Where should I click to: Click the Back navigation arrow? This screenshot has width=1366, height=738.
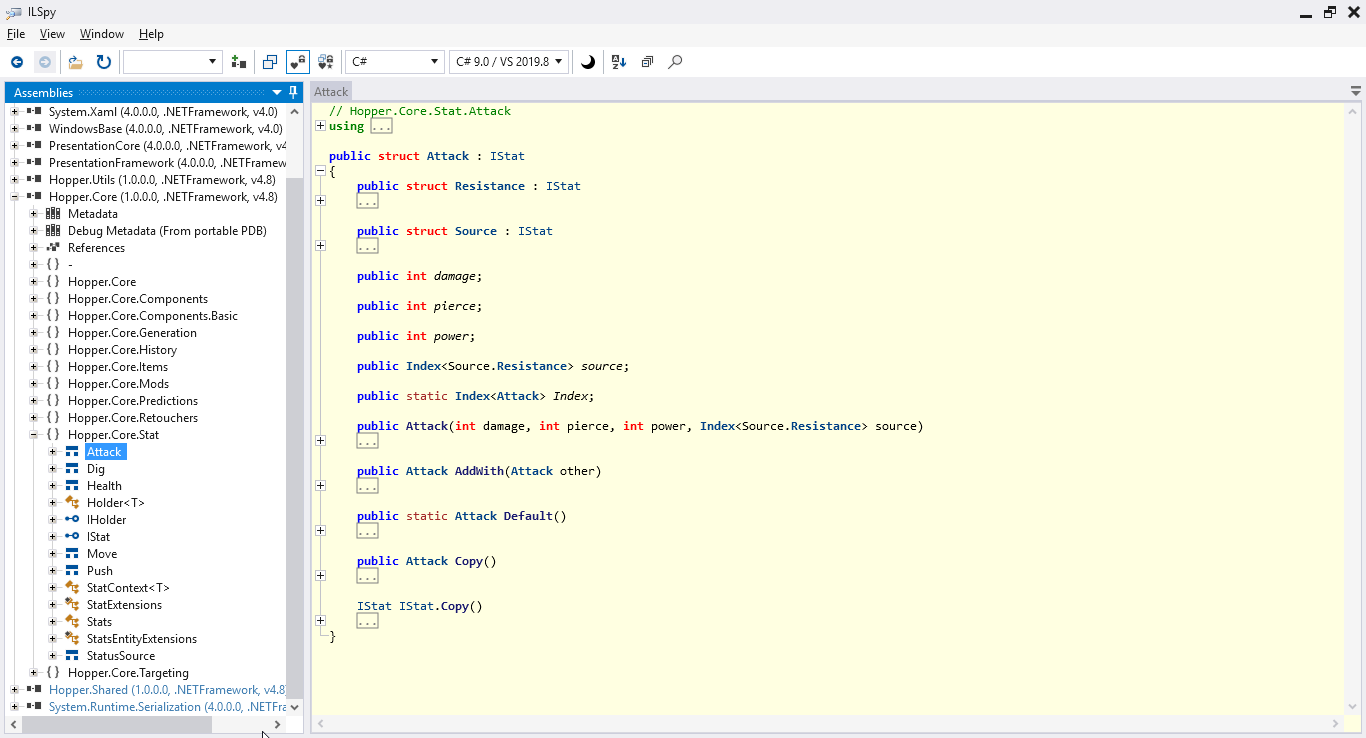tap(17, 62)
